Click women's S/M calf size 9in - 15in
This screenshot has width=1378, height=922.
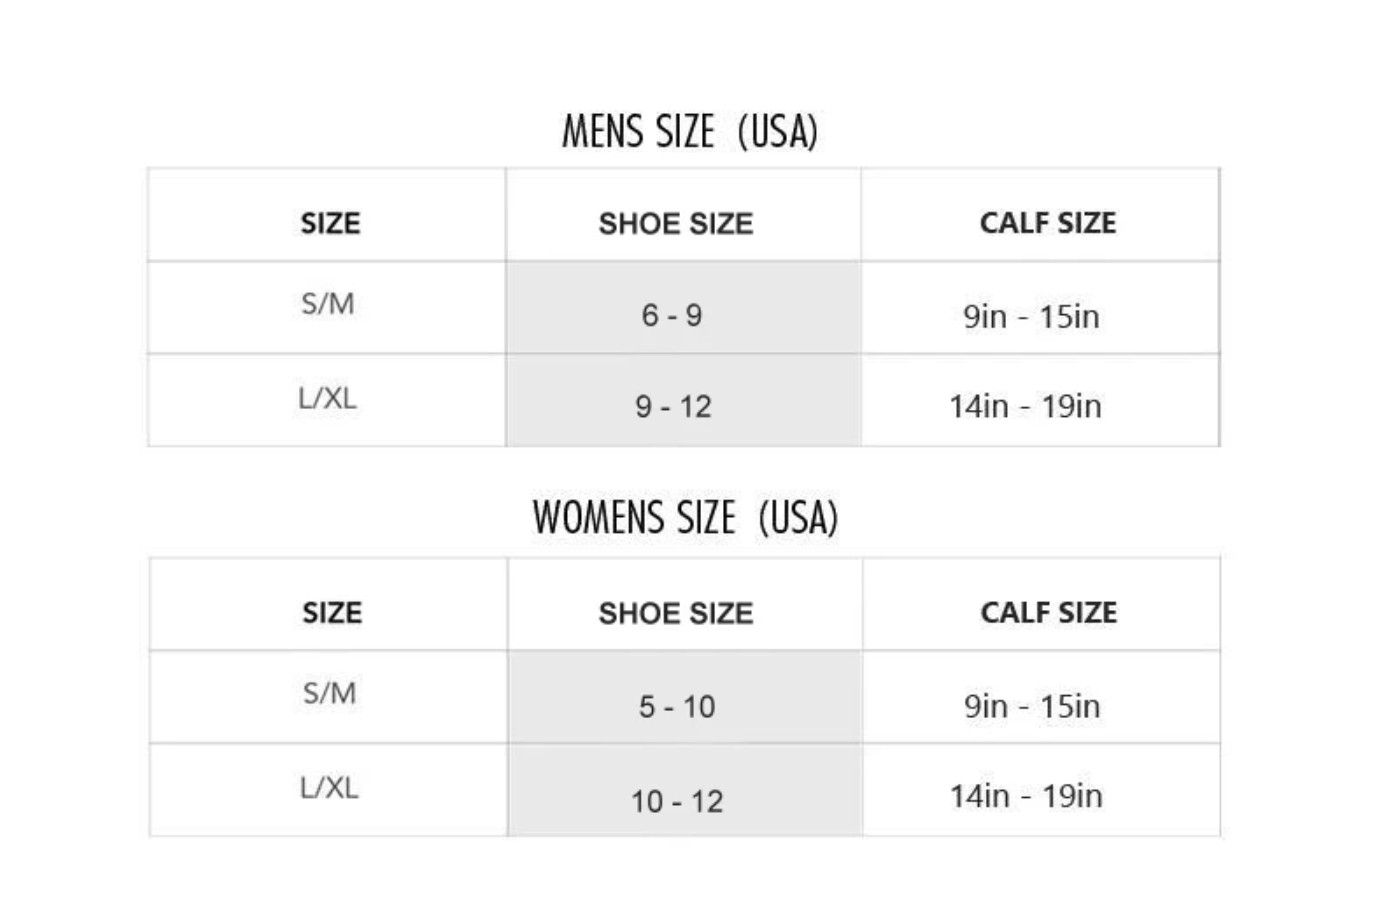pyautogui.click(x=1032, y=707)
